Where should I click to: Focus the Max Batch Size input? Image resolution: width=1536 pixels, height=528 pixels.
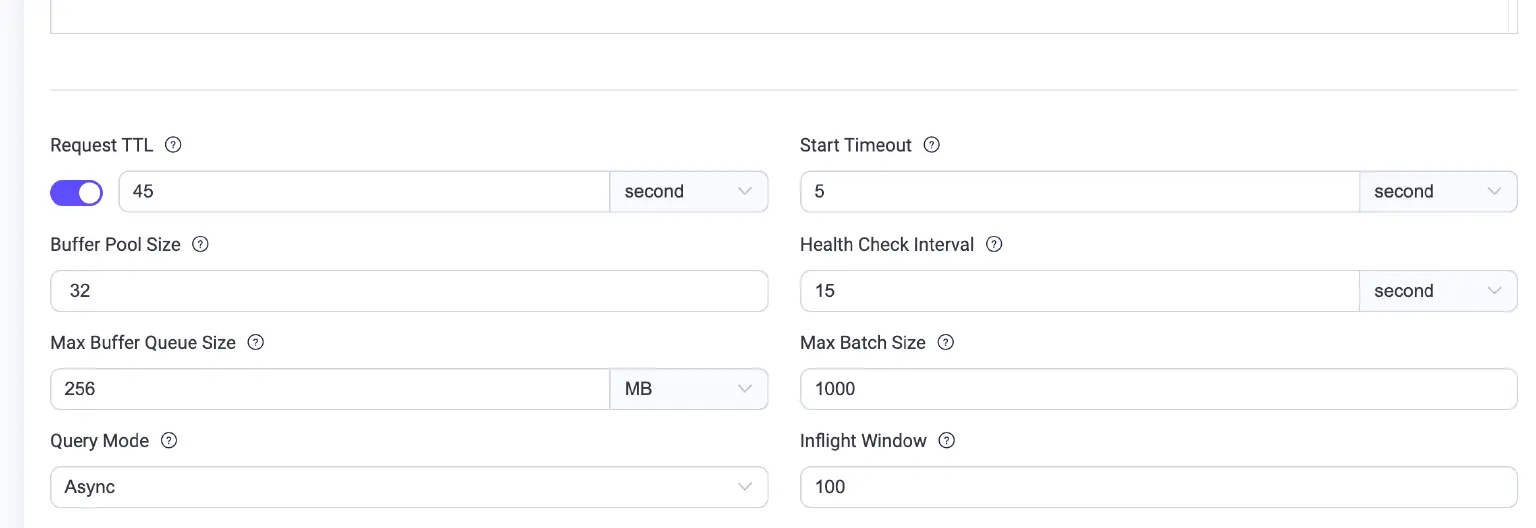click(1158, 389)
